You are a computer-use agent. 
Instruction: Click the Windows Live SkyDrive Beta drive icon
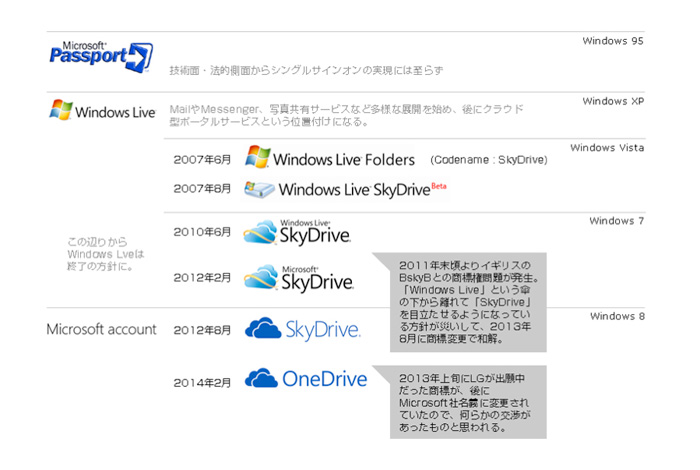tap(259, 190)
